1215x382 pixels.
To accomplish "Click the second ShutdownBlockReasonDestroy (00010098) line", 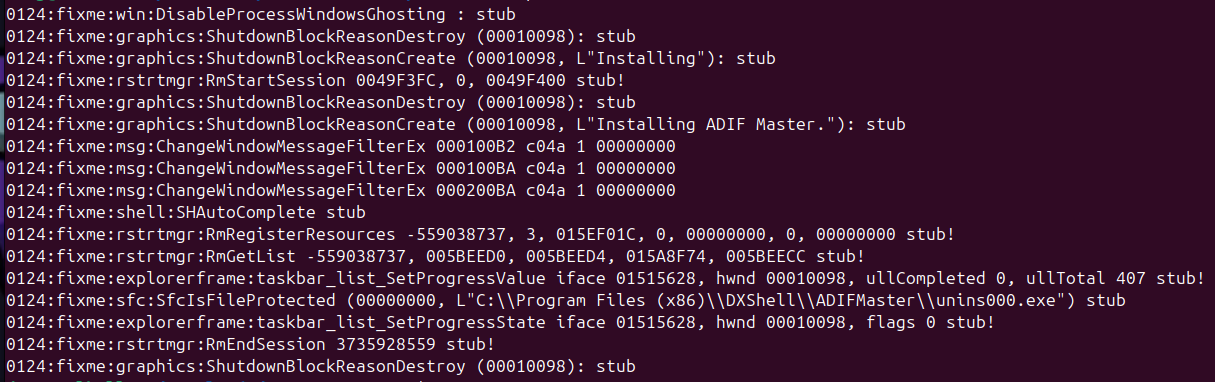I will pos(320,102).
